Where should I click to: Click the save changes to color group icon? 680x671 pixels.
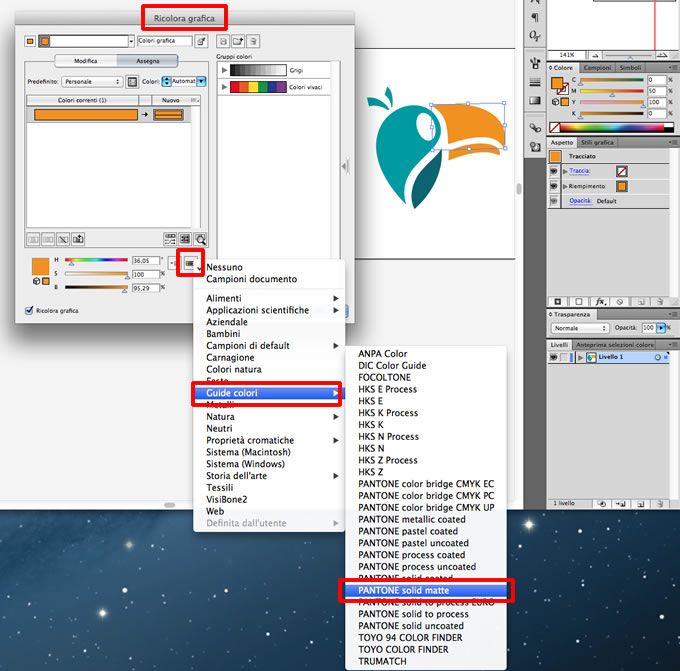(x=223, y=41)
